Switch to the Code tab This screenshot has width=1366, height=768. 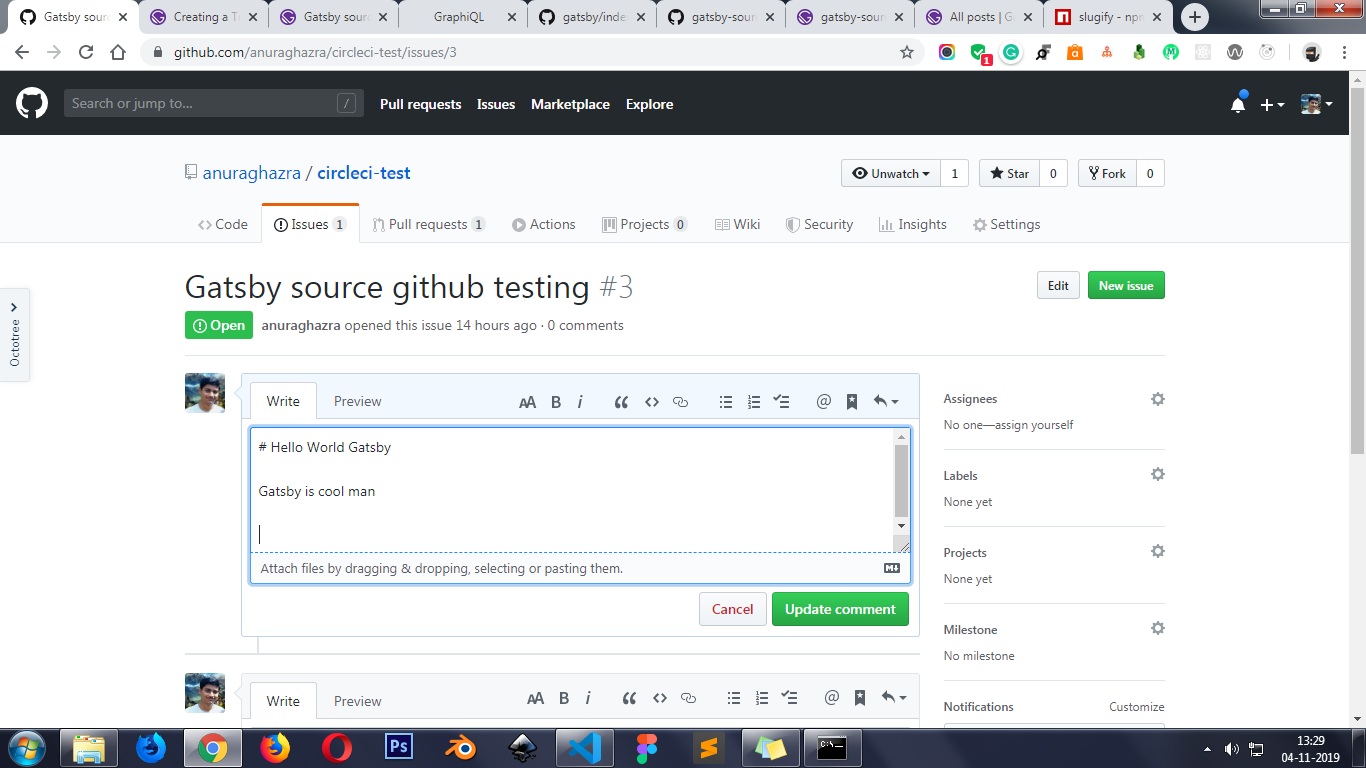[223, 224]
